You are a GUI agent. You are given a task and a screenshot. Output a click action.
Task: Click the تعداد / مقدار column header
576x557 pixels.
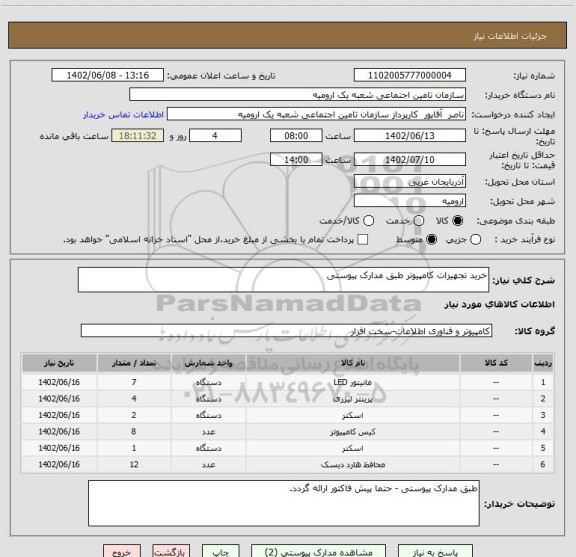pos(134,363)
